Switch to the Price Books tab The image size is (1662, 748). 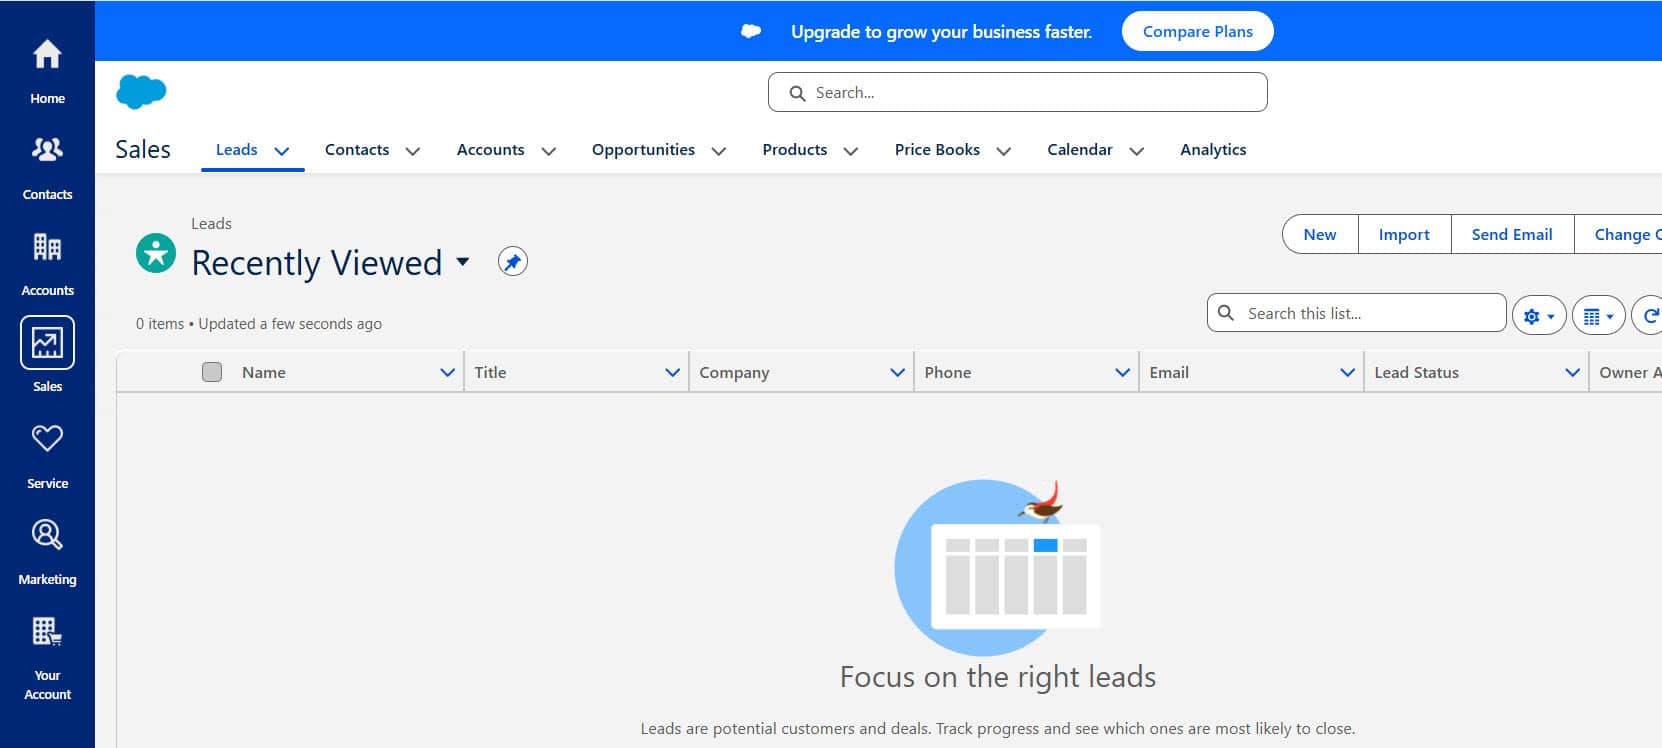[x=937, y=150]
